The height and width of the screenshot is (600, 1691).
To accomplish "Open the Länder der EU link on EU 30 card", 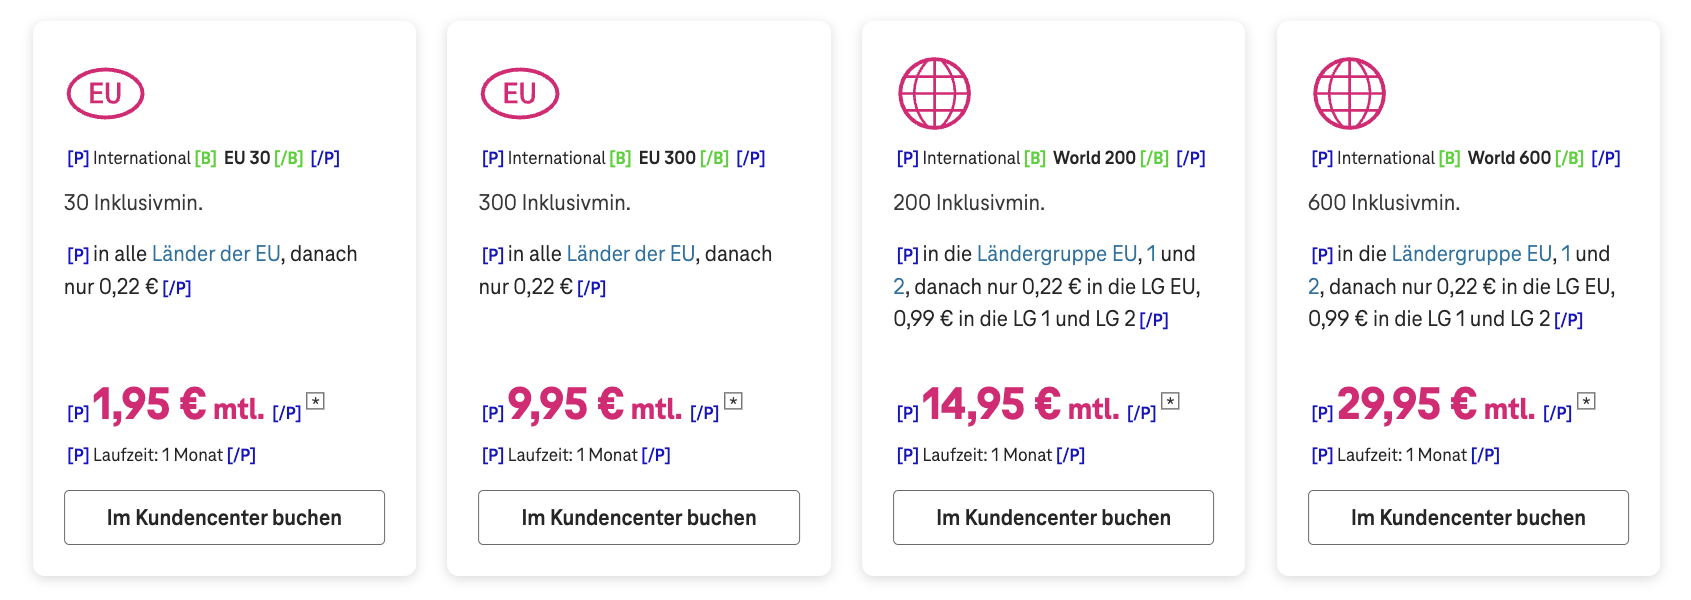I will tap(216, 253).
